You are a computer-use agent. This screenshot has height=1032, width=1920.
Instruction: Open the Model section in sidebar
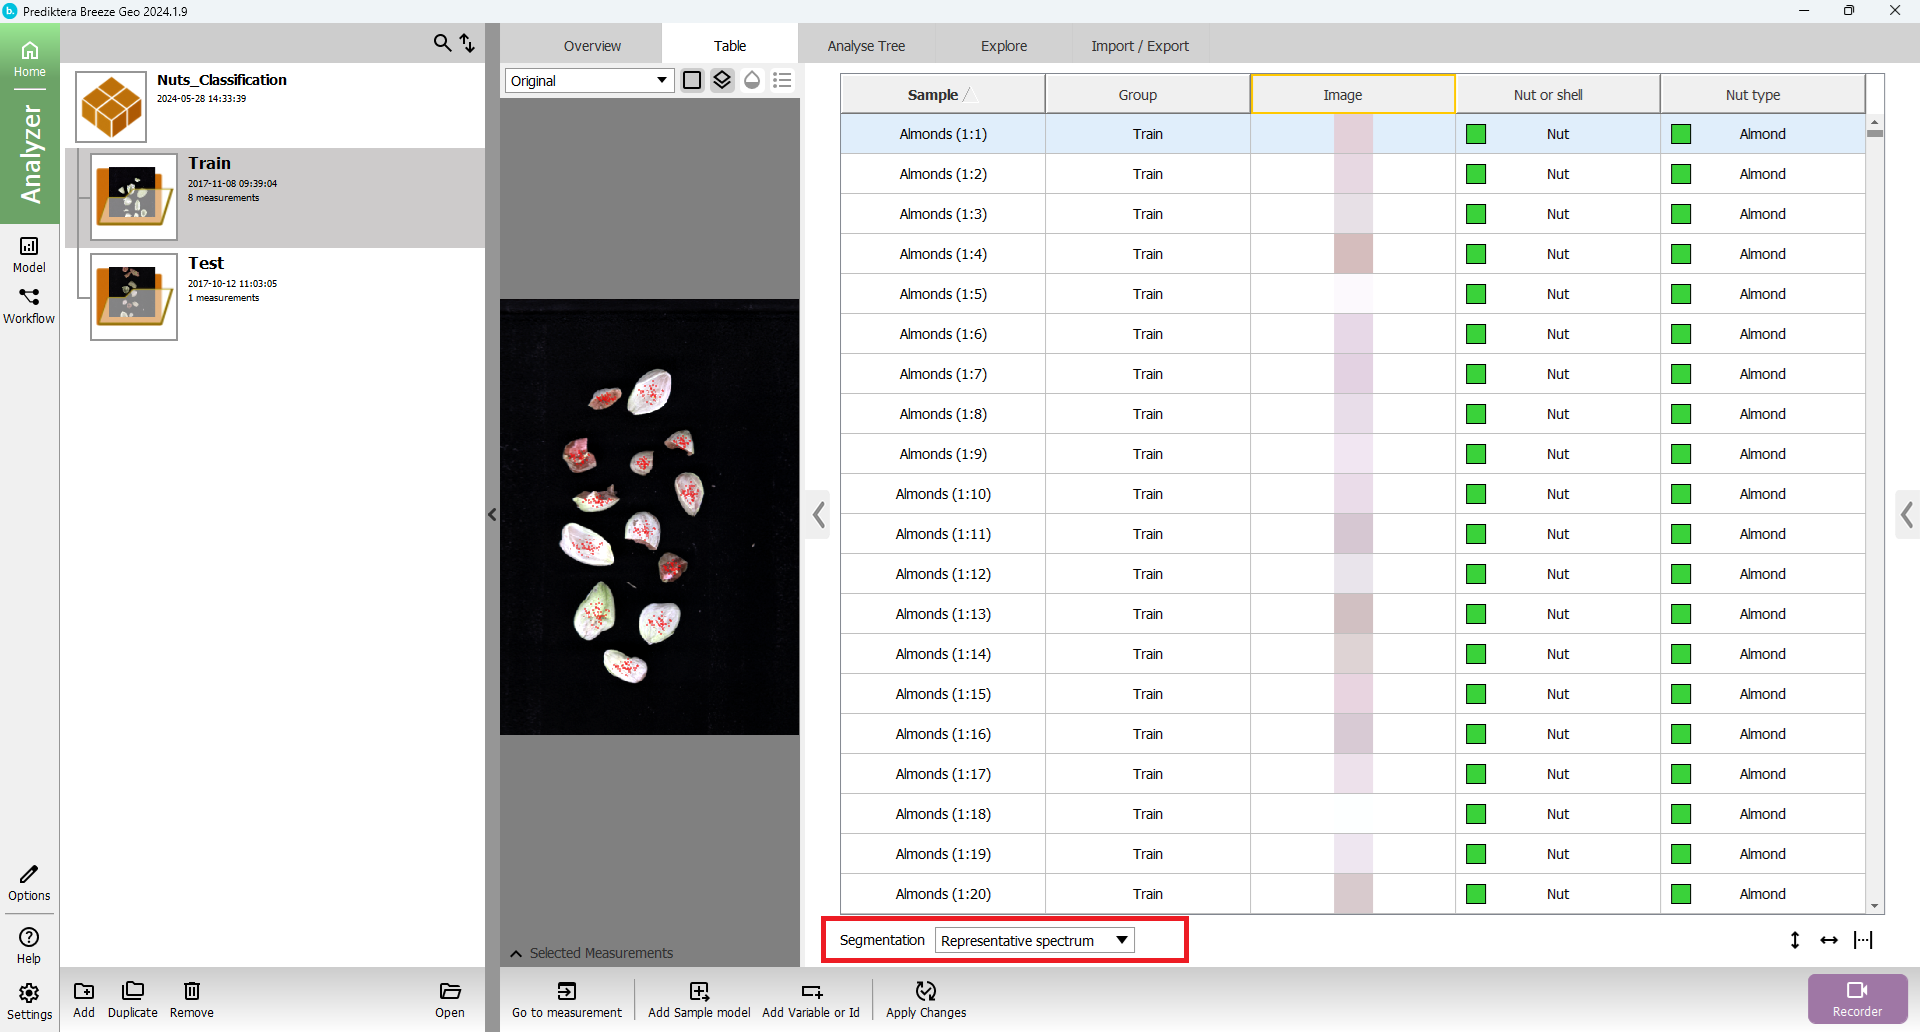click(29, 254)
